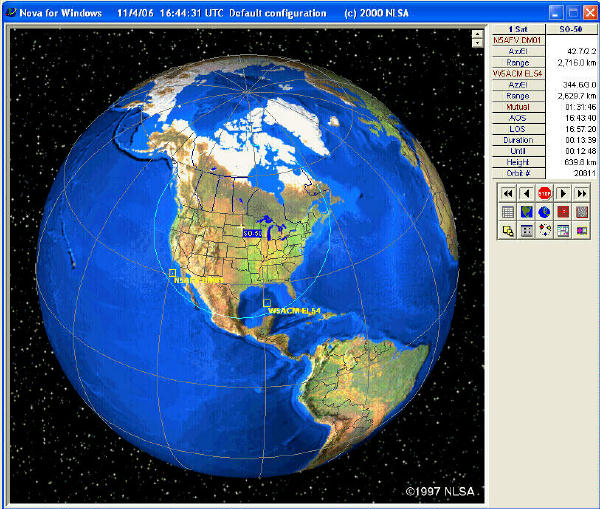Click the fast rewind double-arrow button
Viewport: 600px width, 509px height.
coord(507,194)
